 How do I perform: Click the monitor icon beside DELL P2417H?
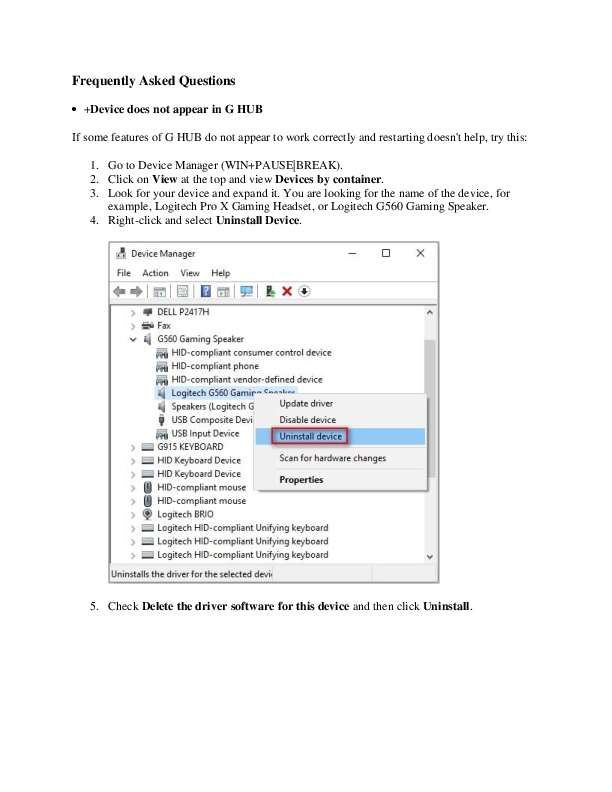coord(147,312)
